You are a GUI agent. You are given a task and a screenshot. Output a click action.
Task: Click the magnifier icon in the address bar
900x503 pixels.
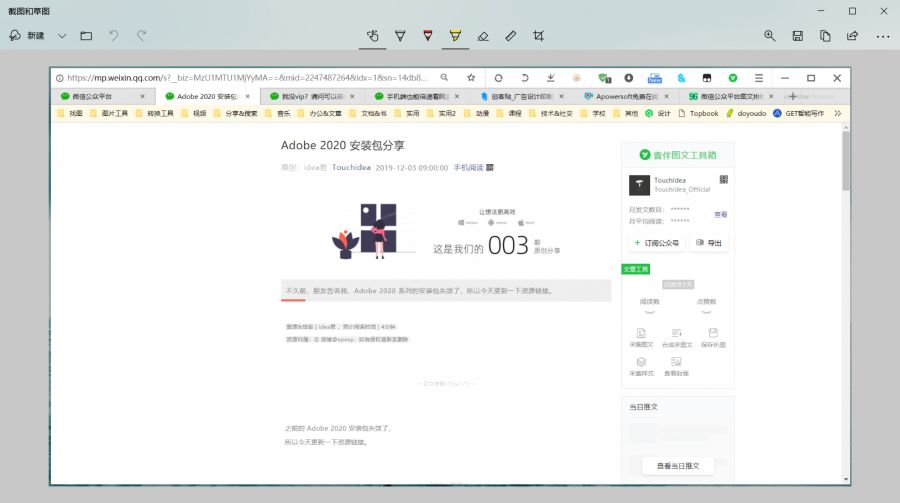pos(444,77)
